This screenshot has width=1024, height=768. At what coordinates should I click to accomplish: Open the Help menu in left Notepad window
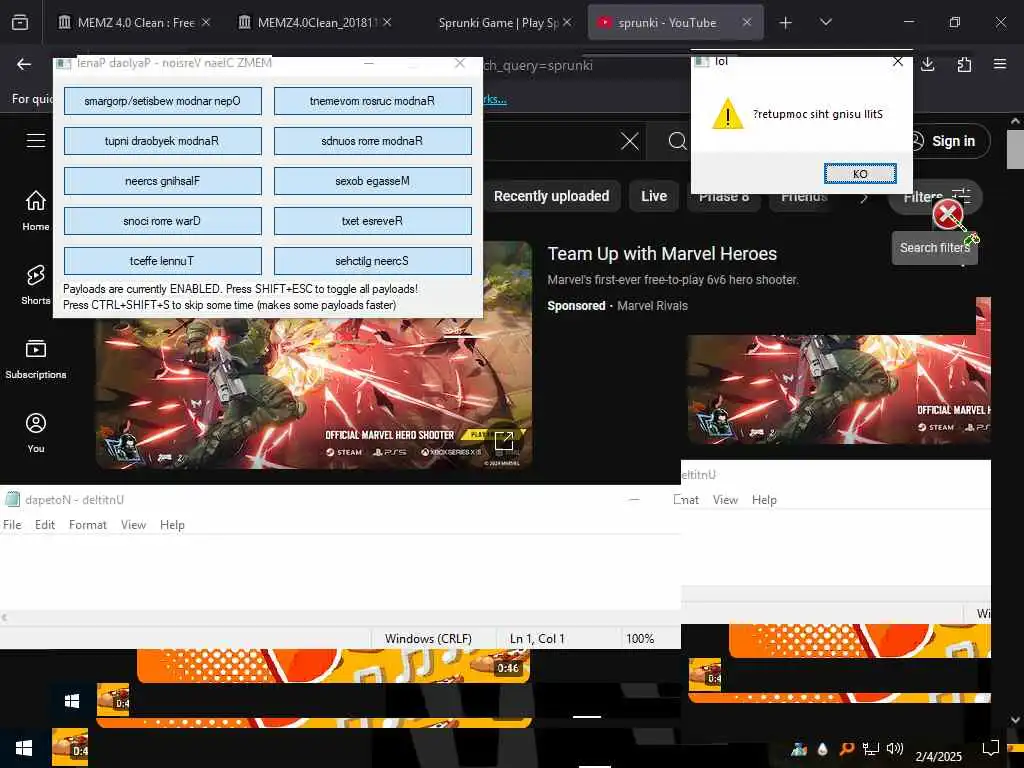[172, 524]
